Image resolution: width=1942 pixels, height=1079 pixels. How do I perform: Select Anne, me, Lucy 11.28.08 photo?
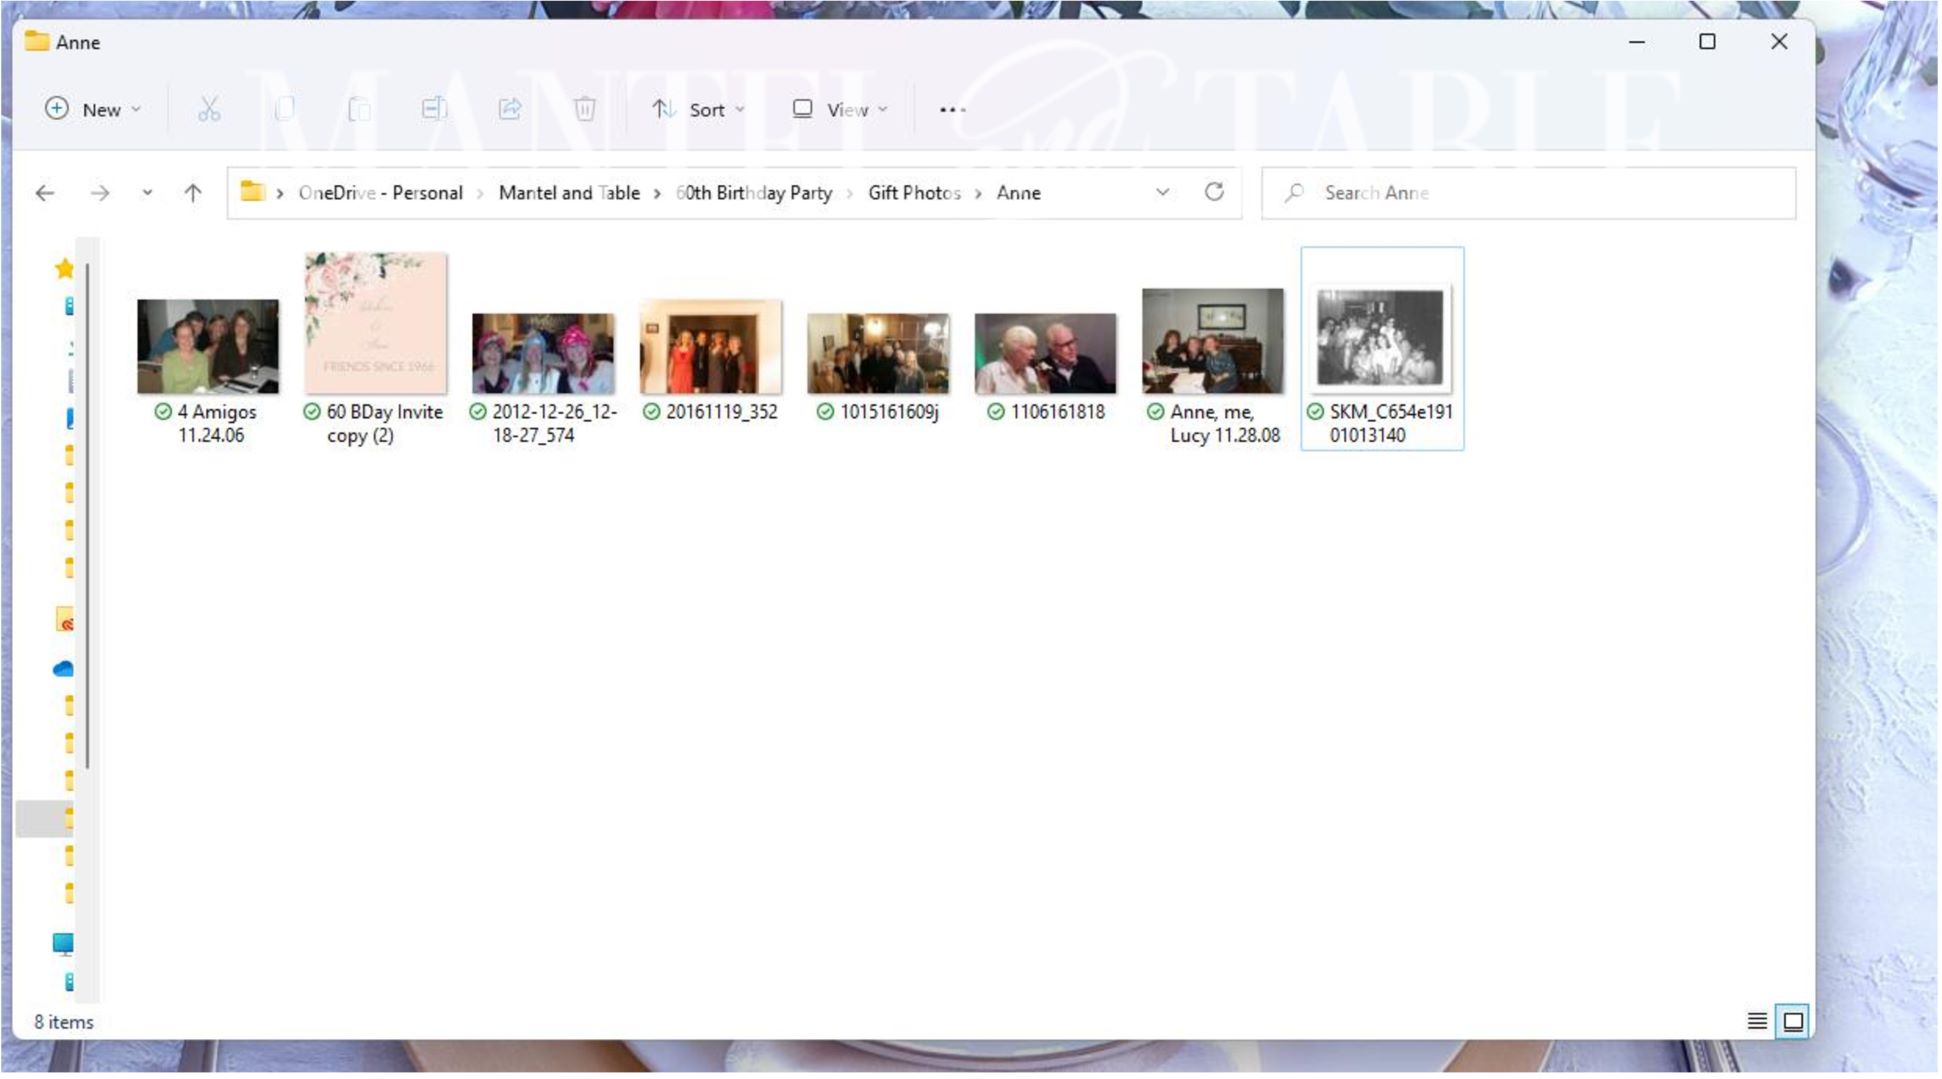click(x=1214, y=341)
